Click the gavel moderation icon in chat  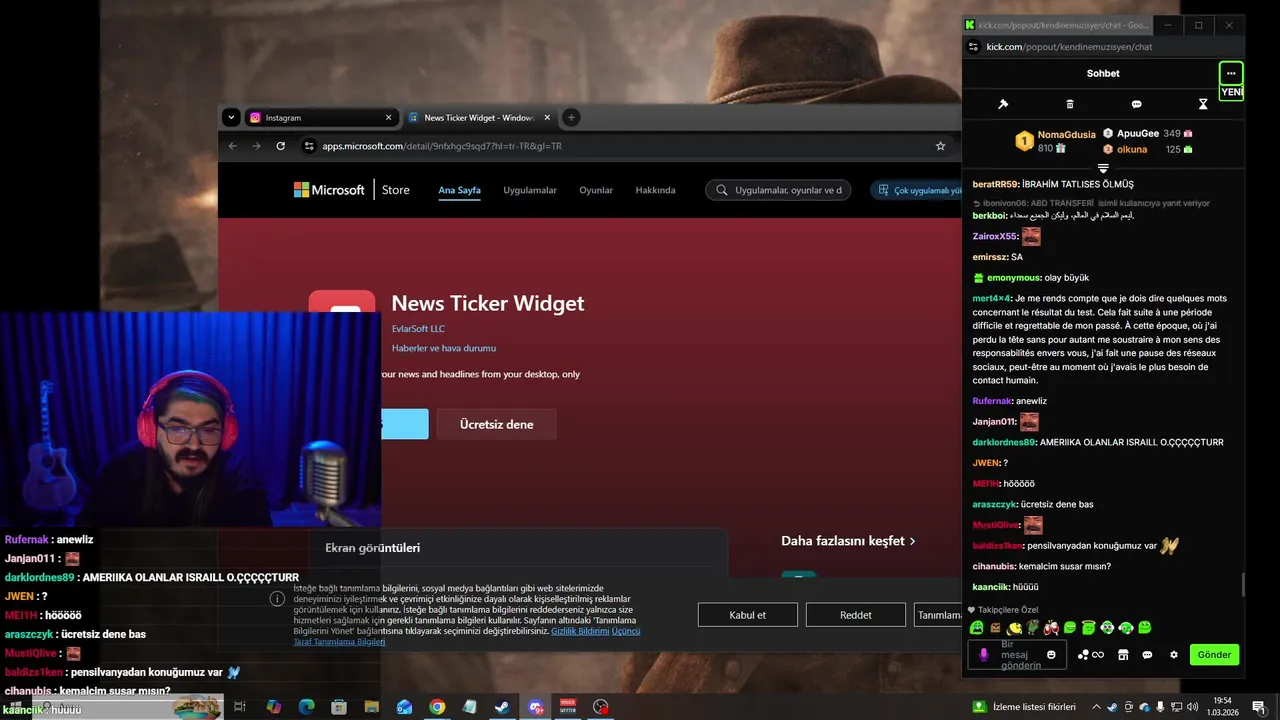coord(1003,104)
